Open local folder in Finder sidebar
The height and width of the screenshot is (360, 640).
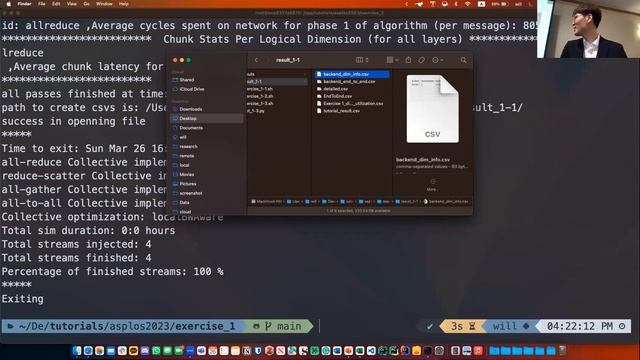[184, 165]
